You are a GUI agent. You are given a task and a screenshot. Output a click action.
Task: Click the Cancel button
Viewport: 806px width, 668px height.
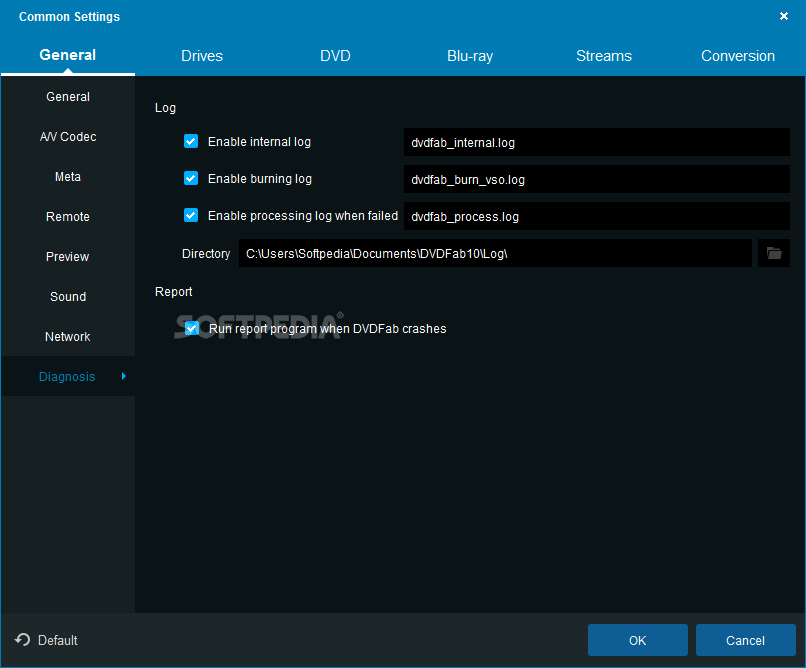coord(745,640)
